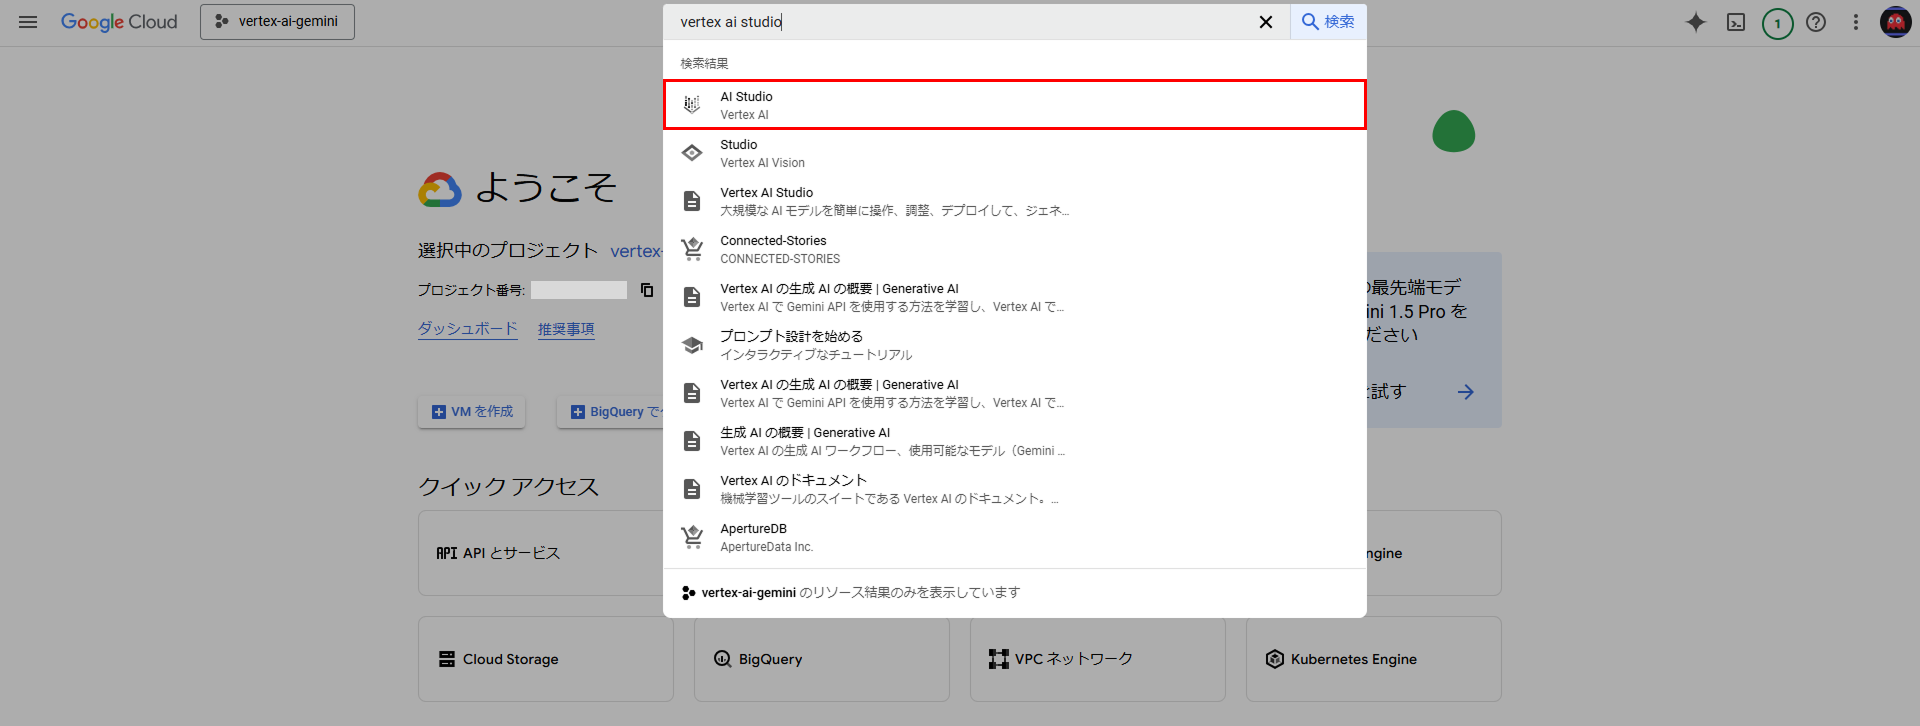Screen dimensions: 1920x726
Task: Select Studio Vertex AI Vision result
Action: tap(1015, 153)
